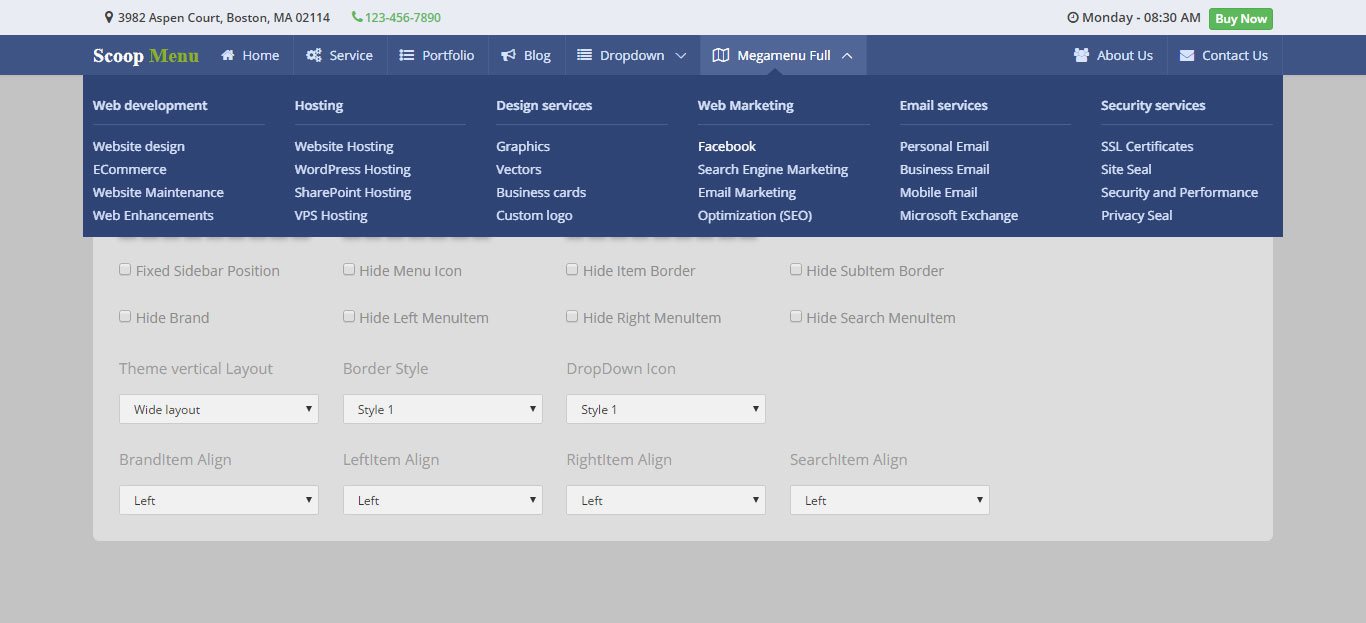Open SharePoint Hosting link
1366x623 pixels.
coord(353,192)
